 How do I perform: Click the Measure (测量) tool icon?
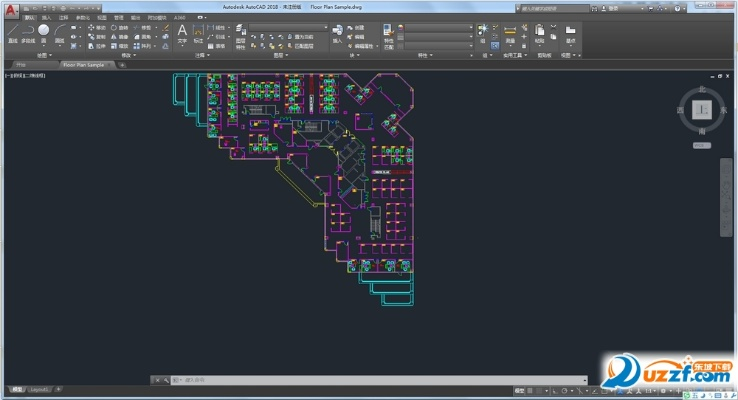pos(510,32)
